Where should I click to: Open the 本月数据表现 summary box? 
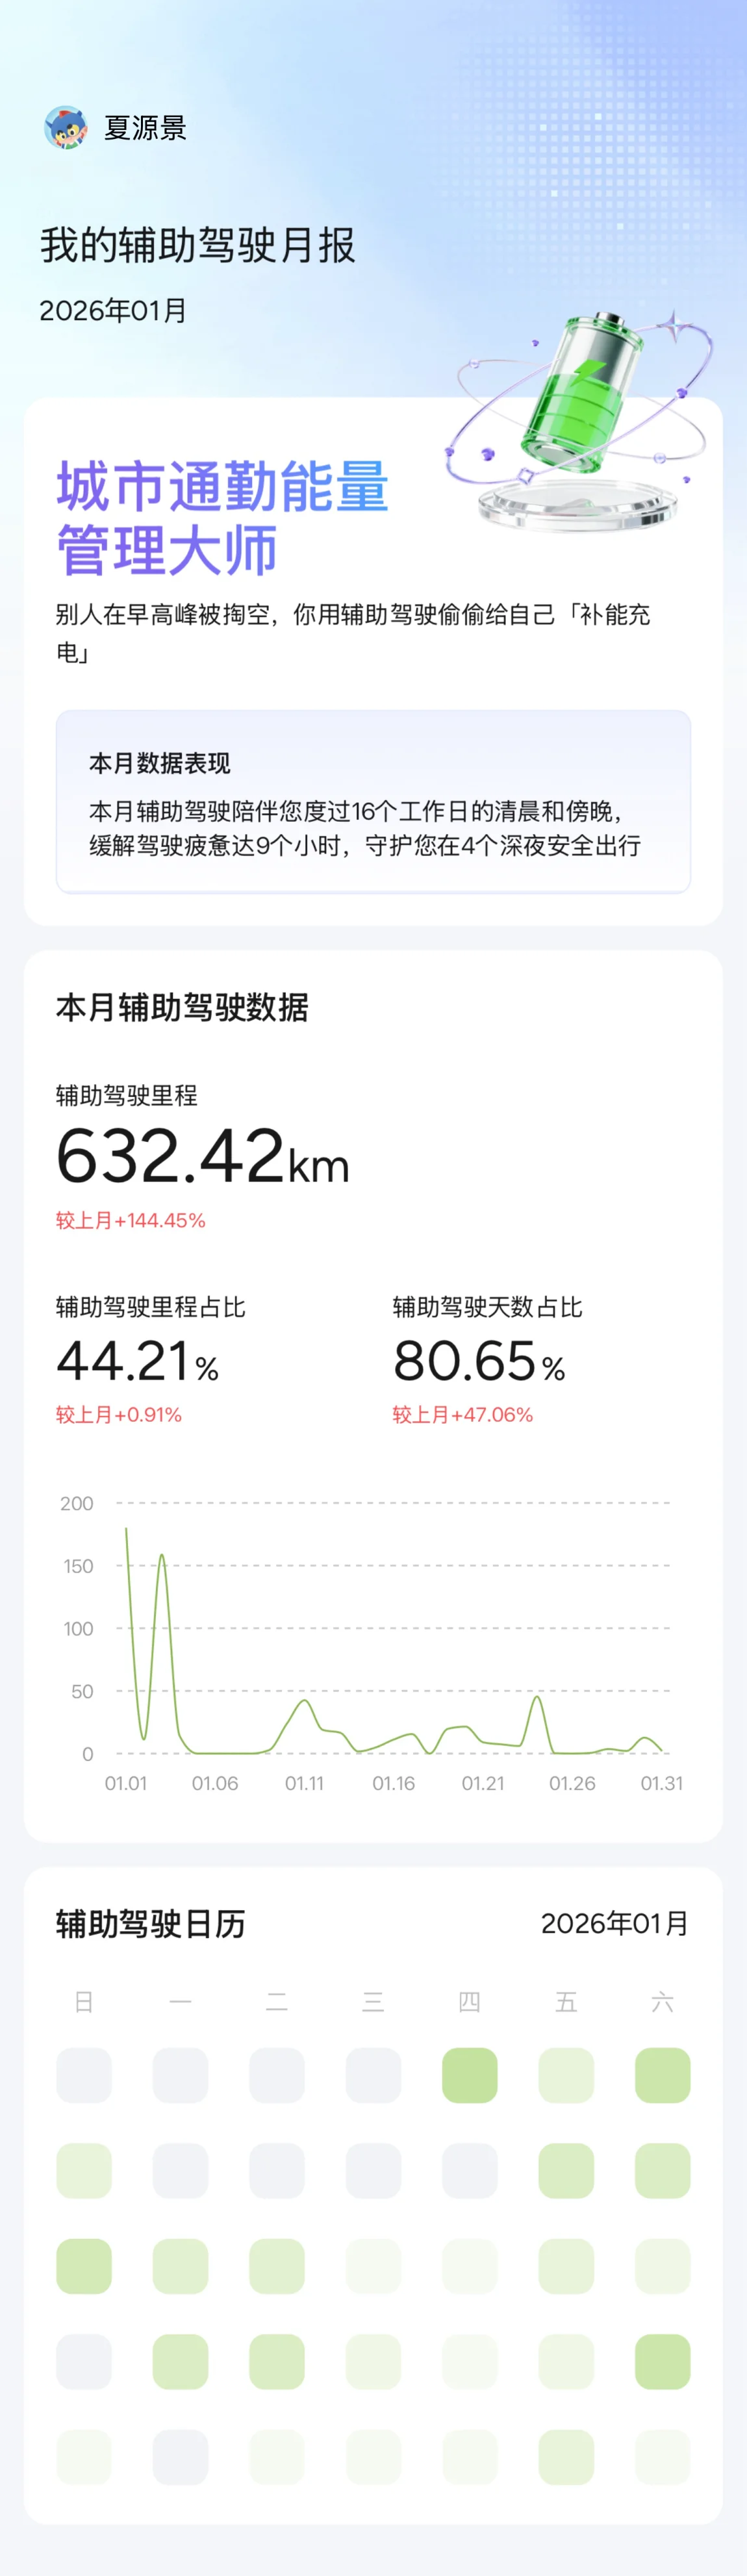[x=373, y=801]
